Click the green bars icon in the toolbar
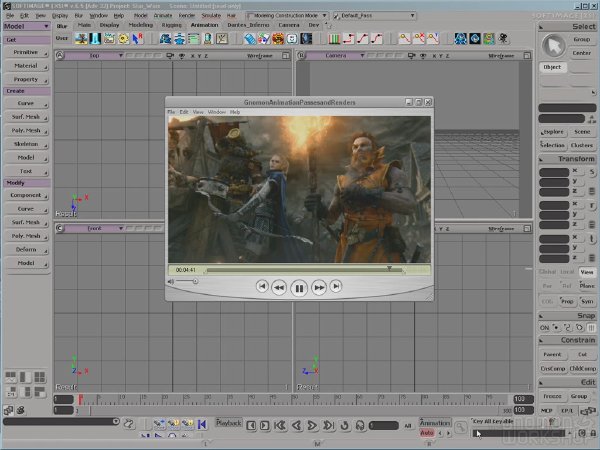Image resolution: width=600 pixels, height=450 pixels. (x=334, y=39)
